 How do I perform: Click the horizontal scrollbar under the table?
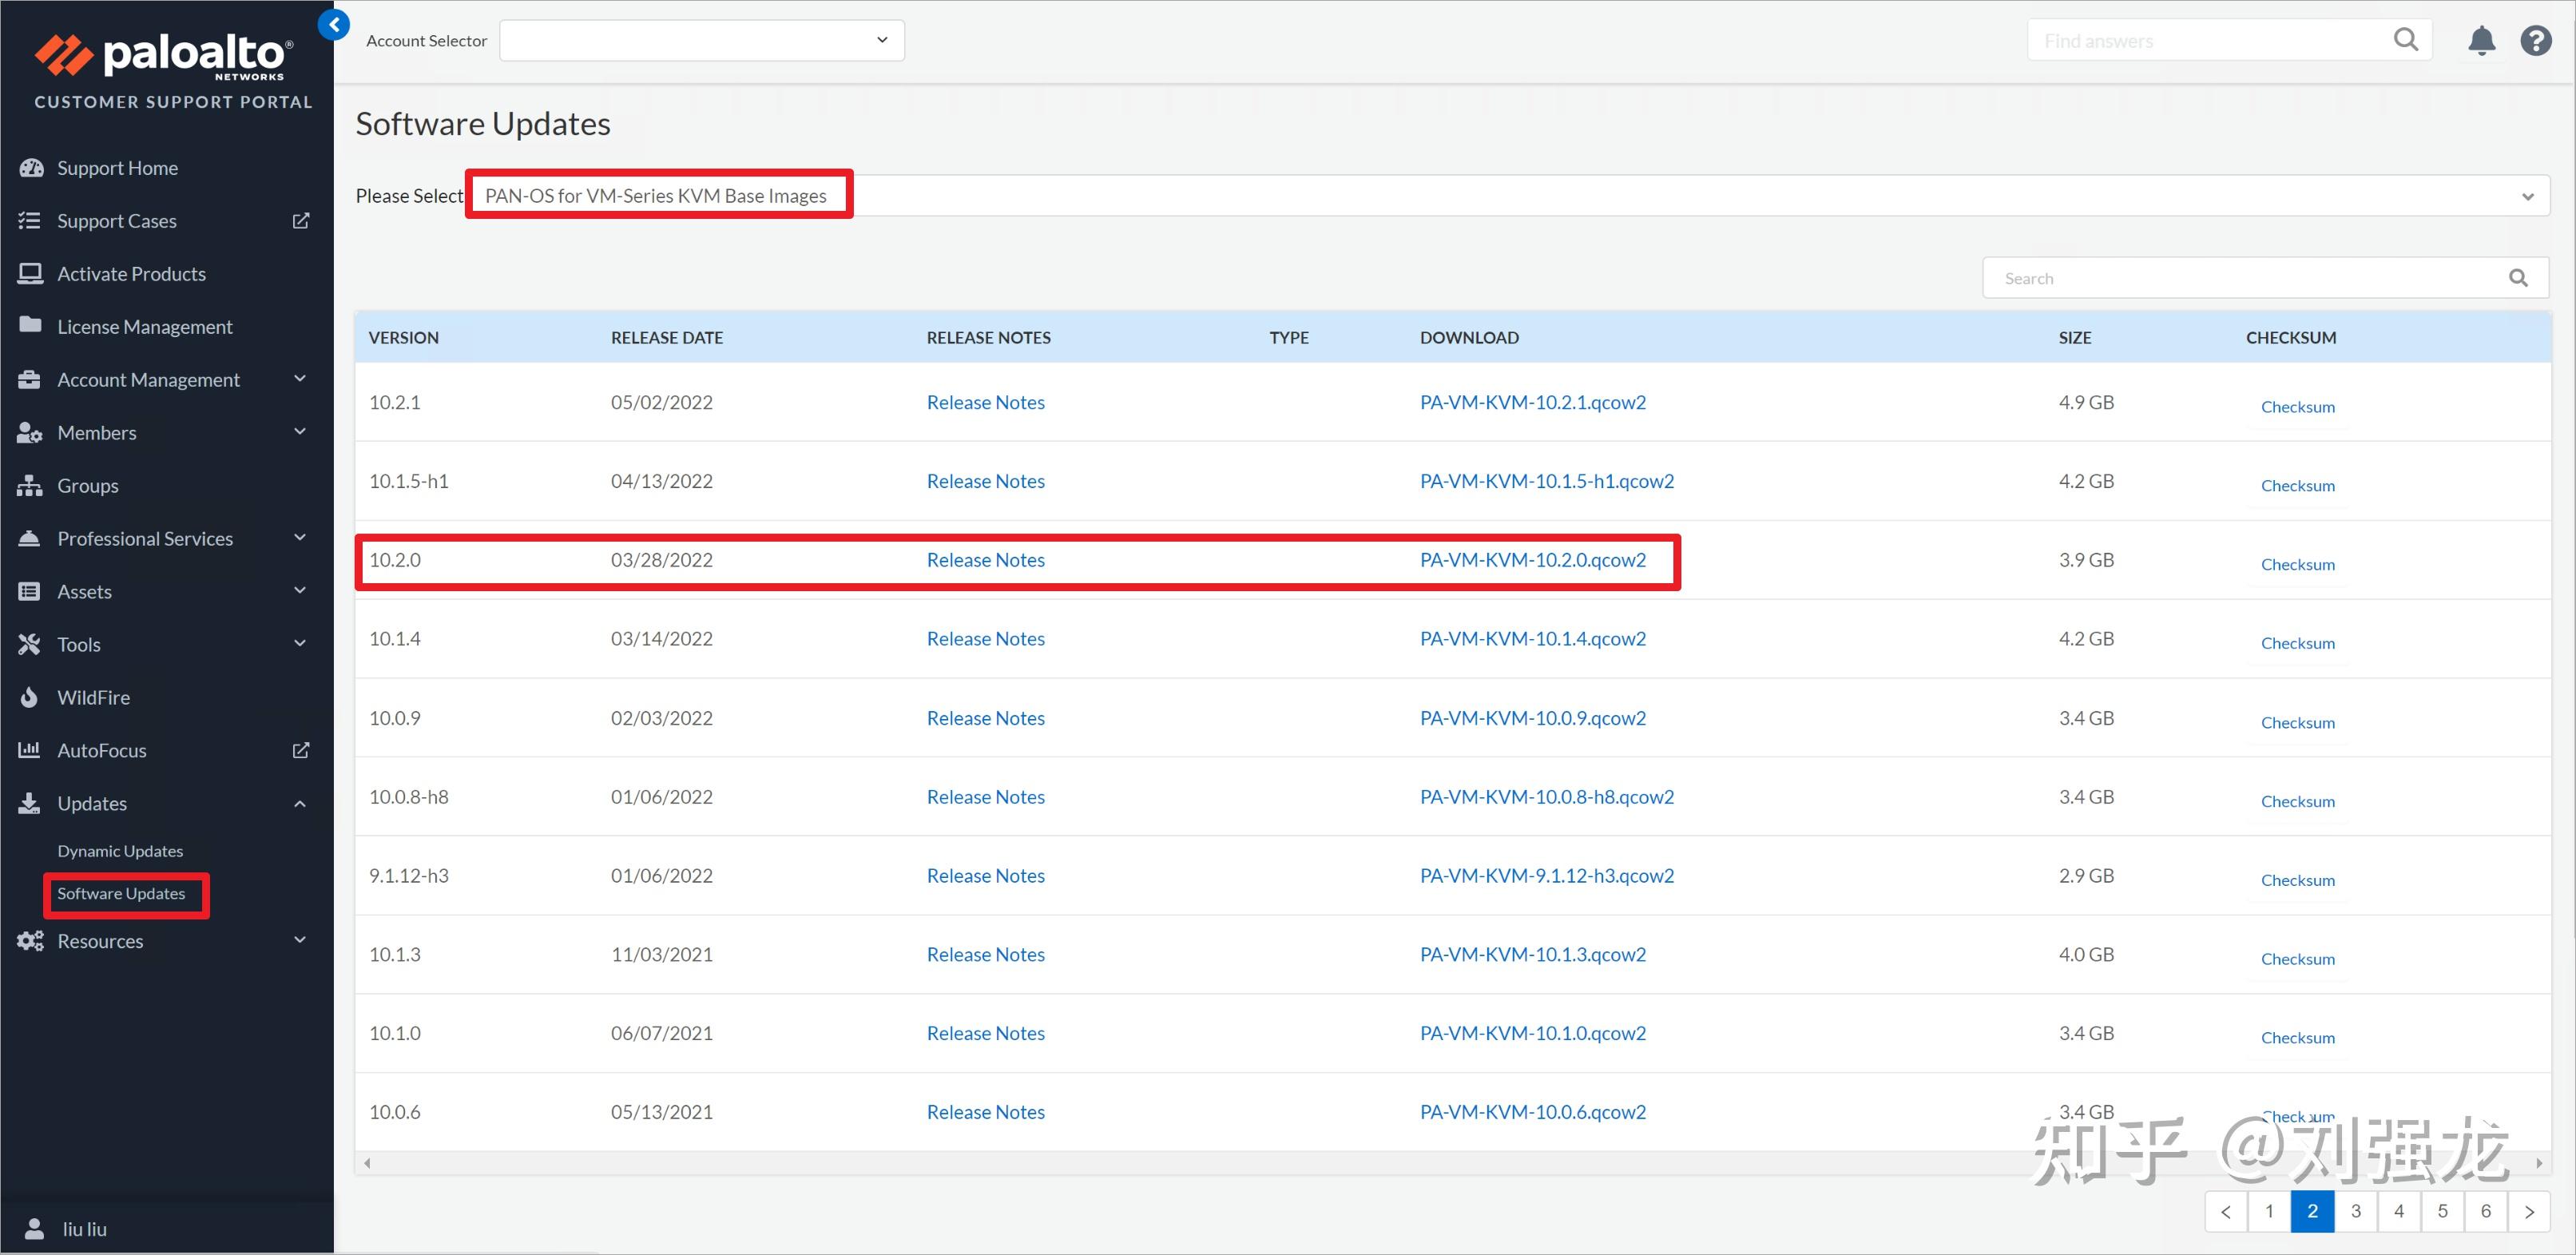tap(1452, 1163)
